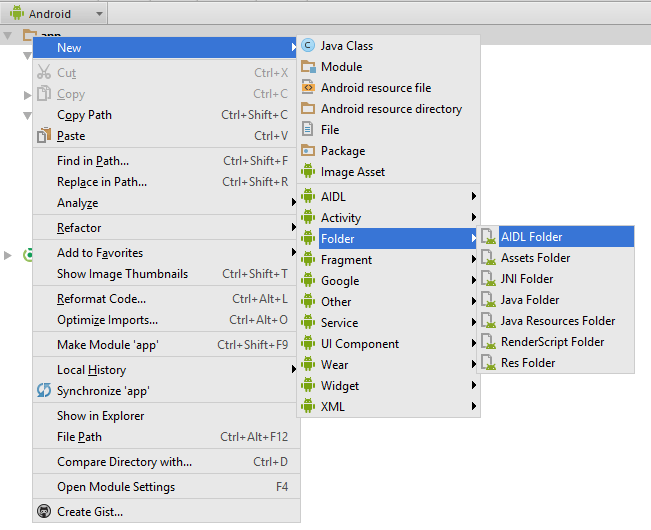This screenshot has height=530, width=651.
Task: Click the Create Gist GitHub icon
Action: click(43, 512)
